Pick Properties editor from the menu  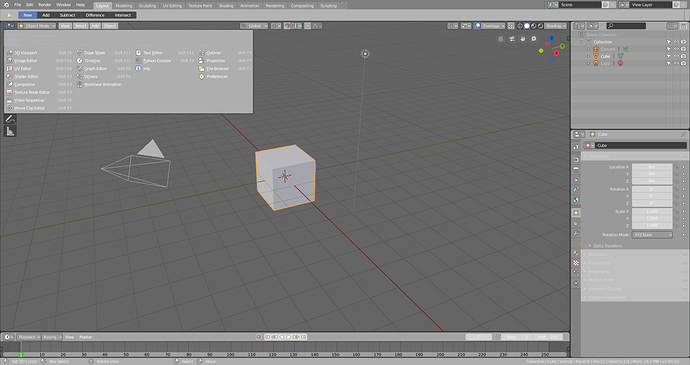tap(225, 61)
